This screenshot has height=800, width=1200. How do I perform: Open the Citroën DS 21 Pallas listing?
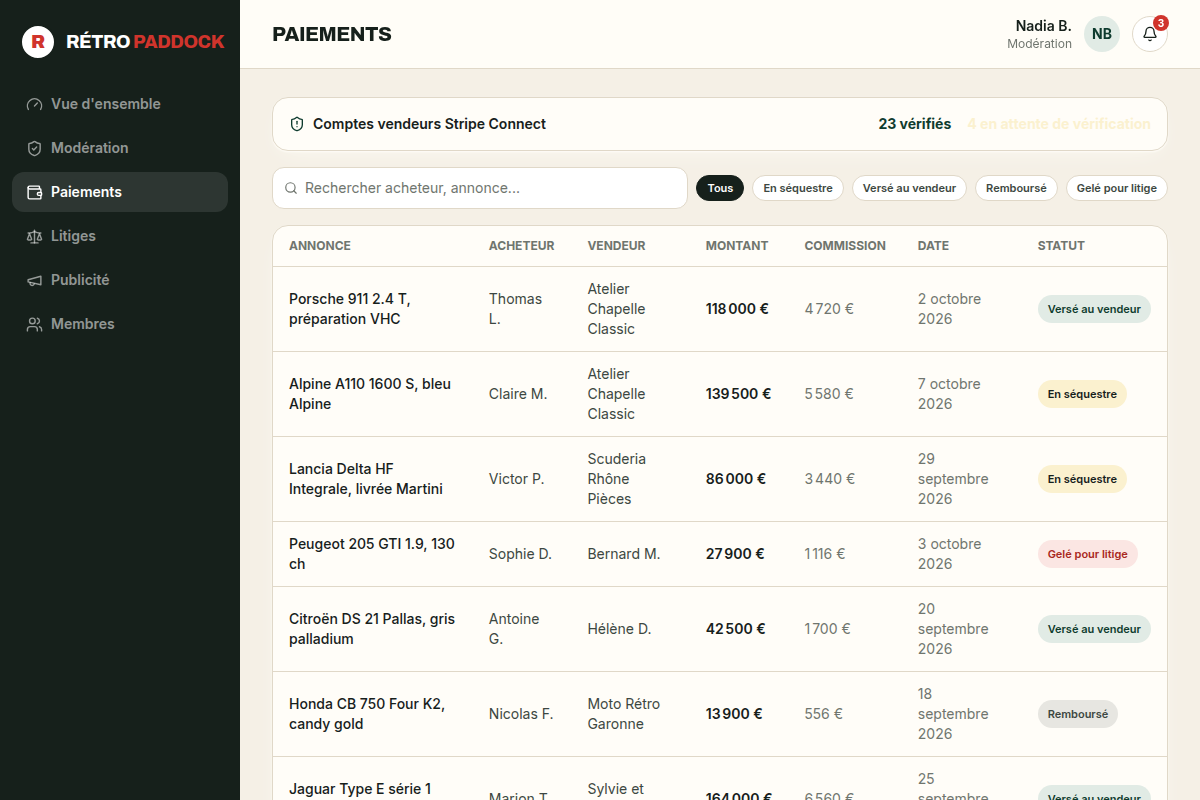[372, 629]
